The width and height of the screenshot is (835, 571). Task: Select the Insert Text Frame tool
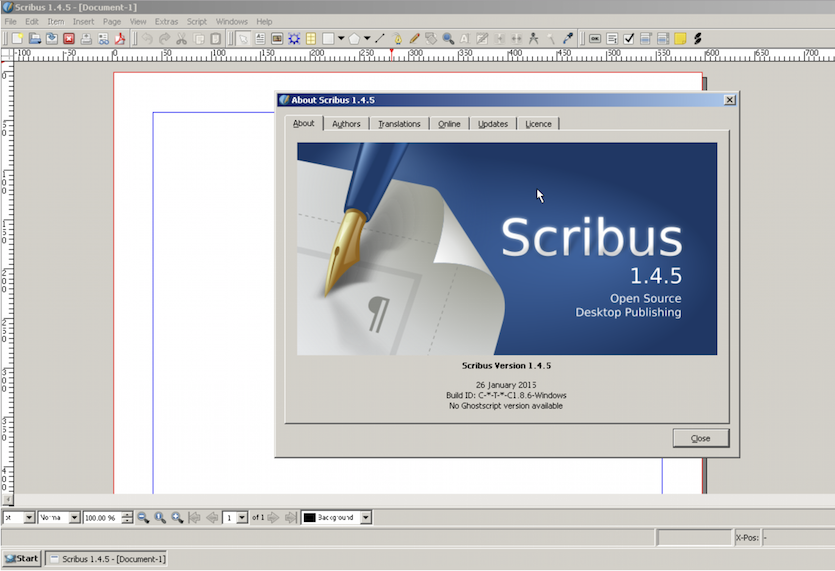tap(260, 38)
